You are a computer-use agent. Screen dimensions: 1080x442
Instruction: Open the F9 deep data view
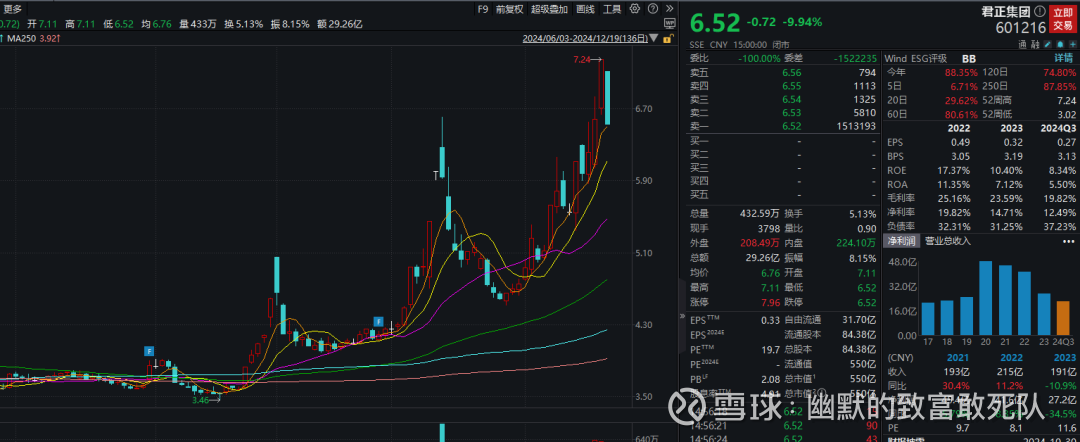pyautogui.click(x=483, y=9)
